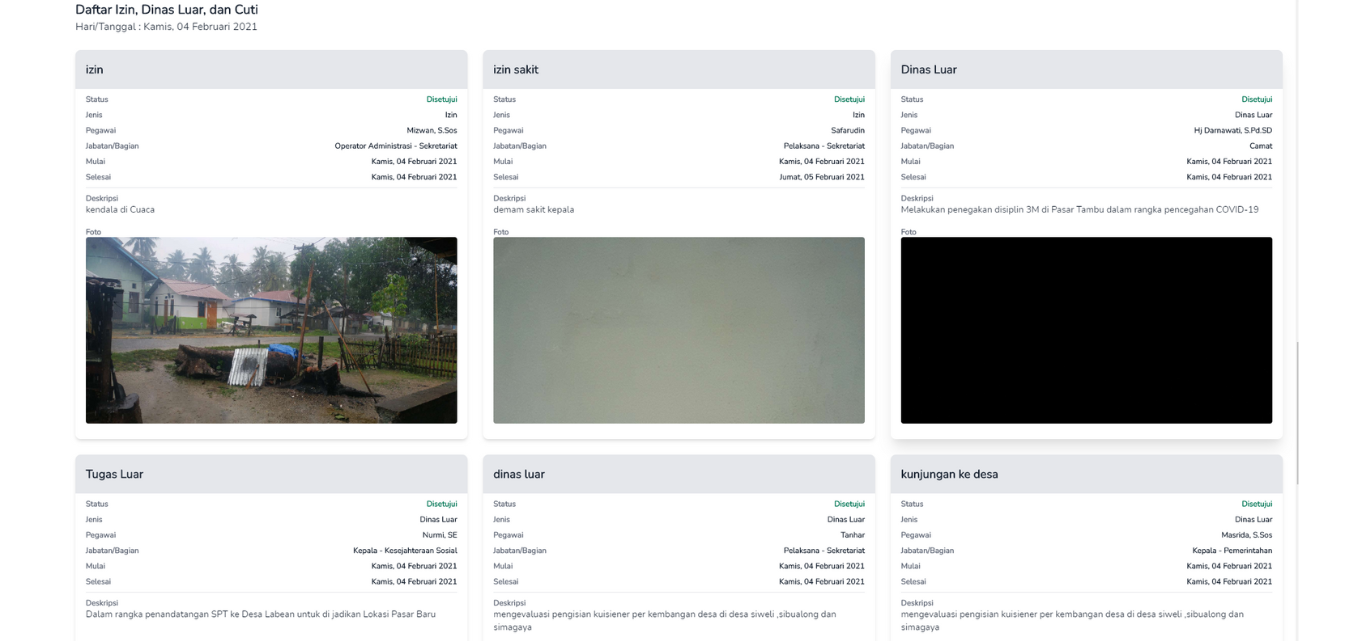Click Disetujui status in izin sakit card
Screen dimensions: 1366x641
pyautogui.click(x=849, y=100)
